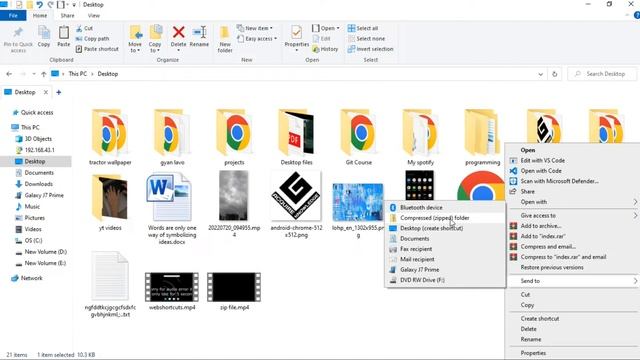
Task: Select the My spotify folder
Action: pos(420,137)
